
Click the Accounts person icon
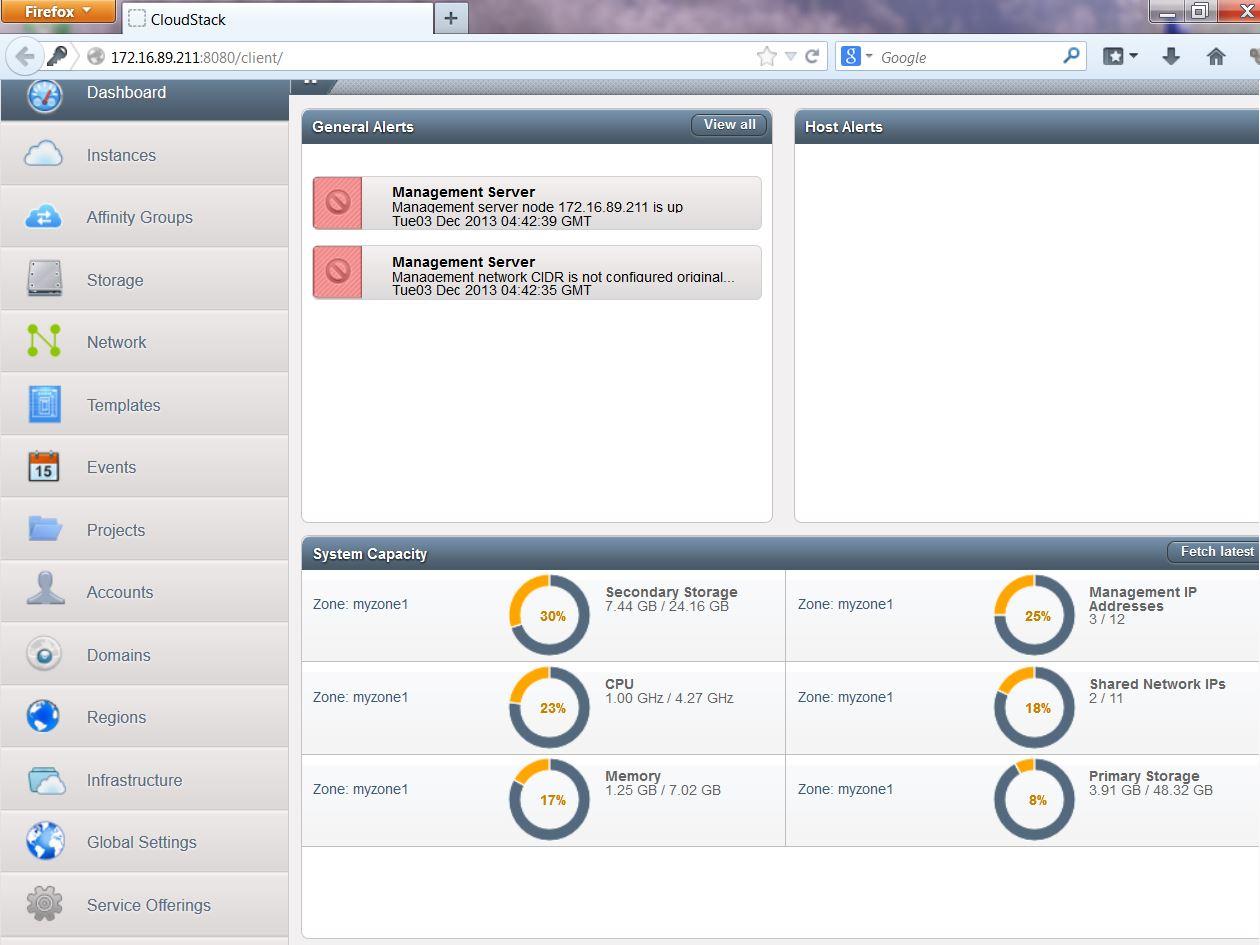[x=45, y=590]
